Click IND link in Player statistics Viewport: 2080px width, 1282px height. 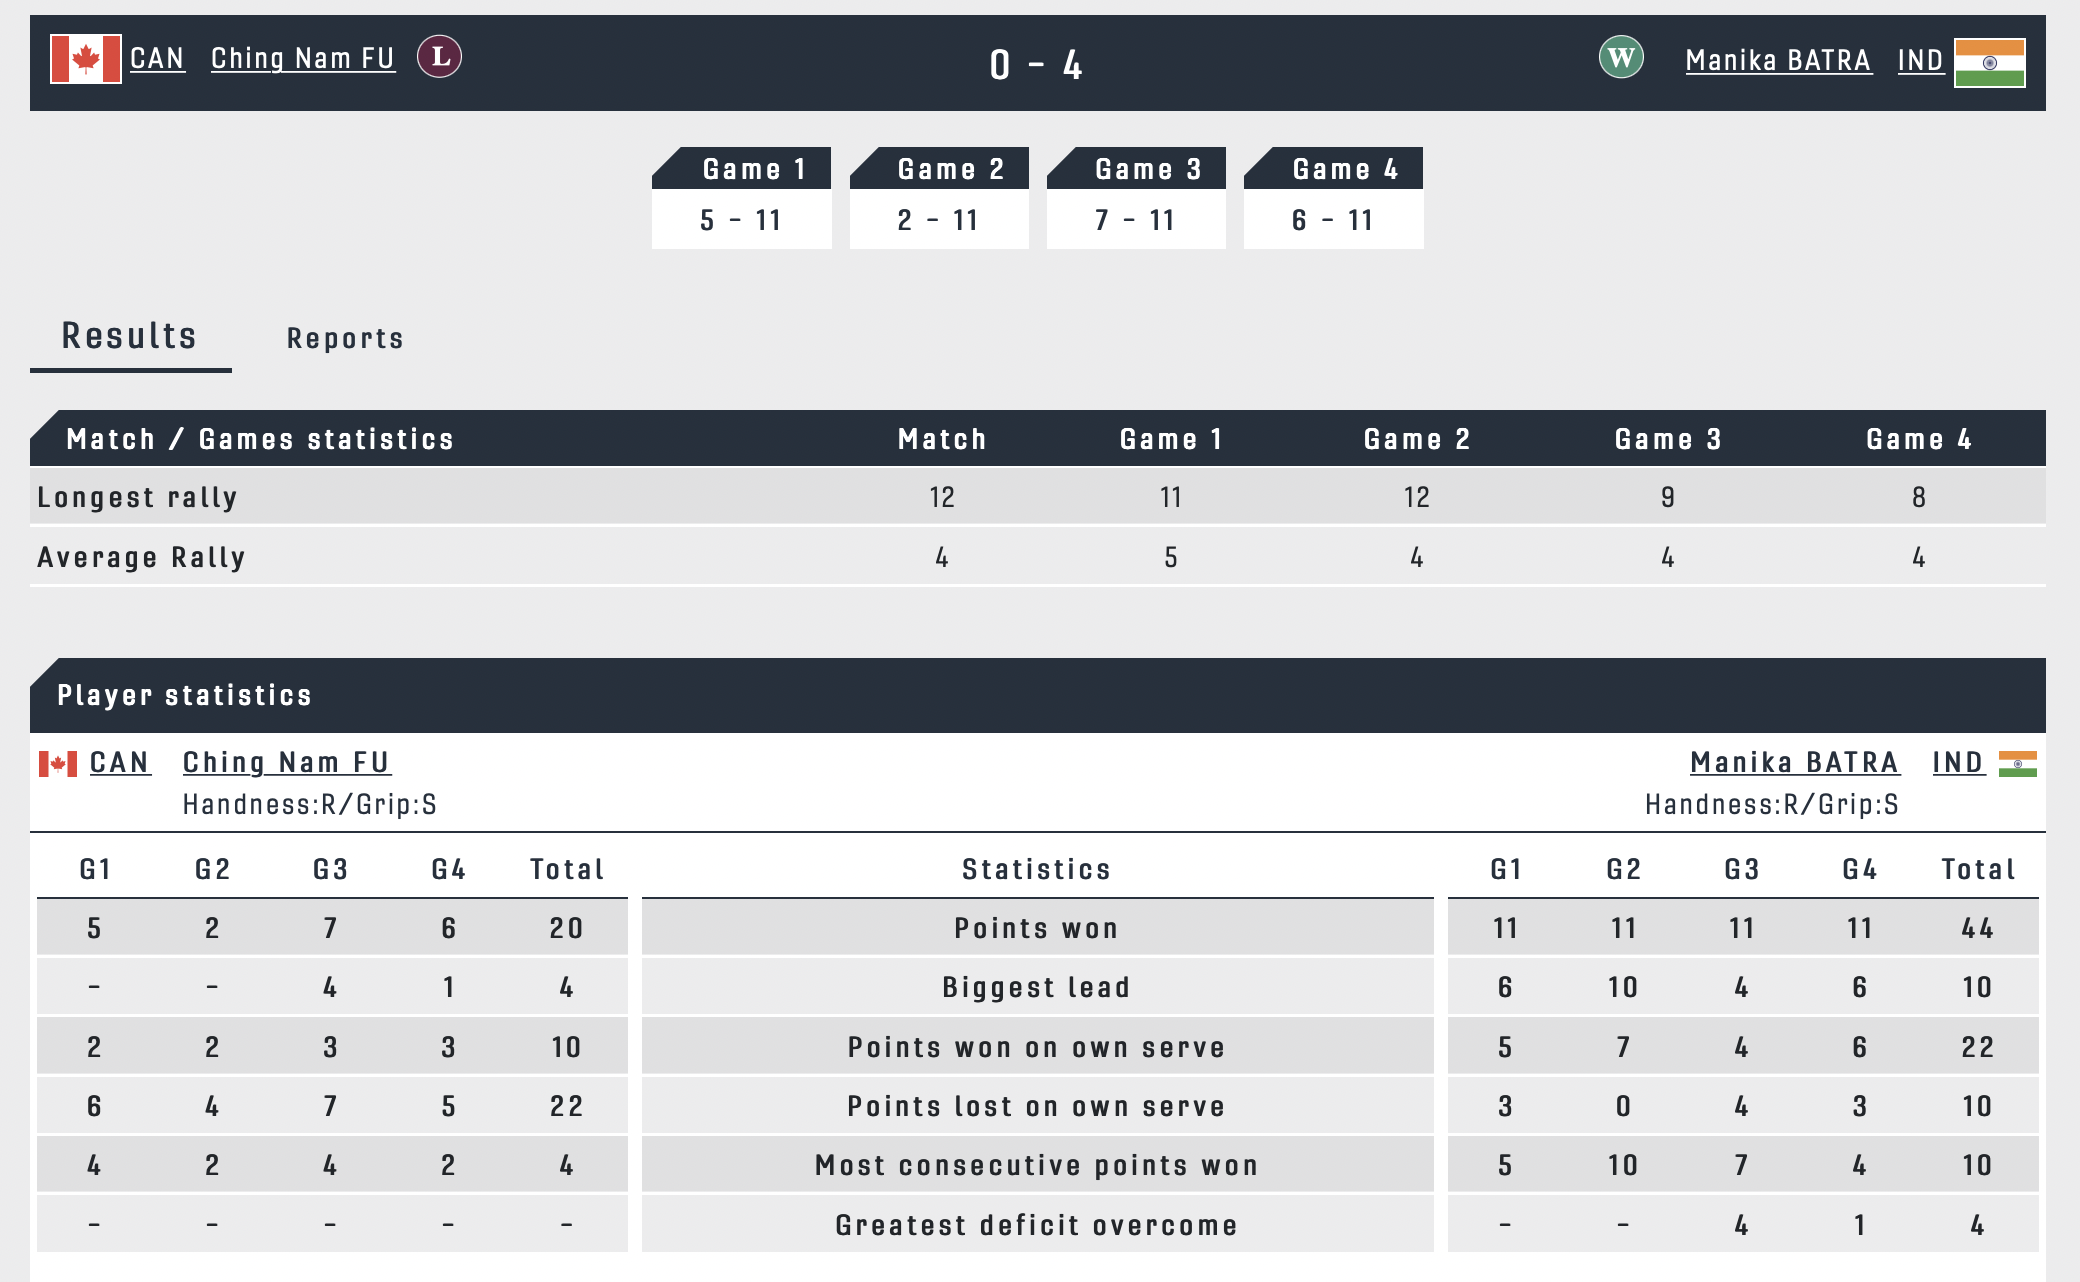(x=1957, y=763)
